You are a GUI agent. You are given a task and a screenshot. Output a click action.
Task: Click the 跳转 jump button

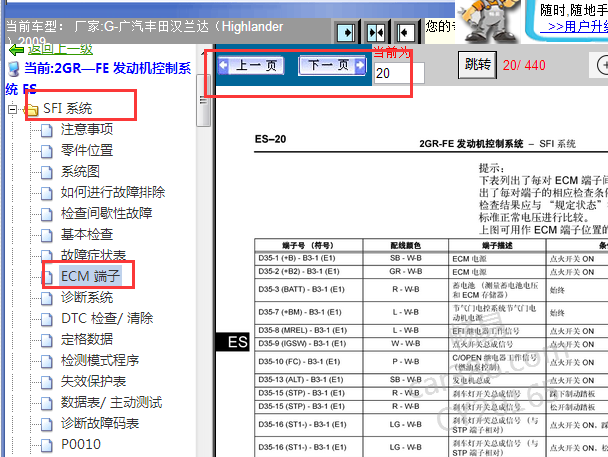coord(478,65)
